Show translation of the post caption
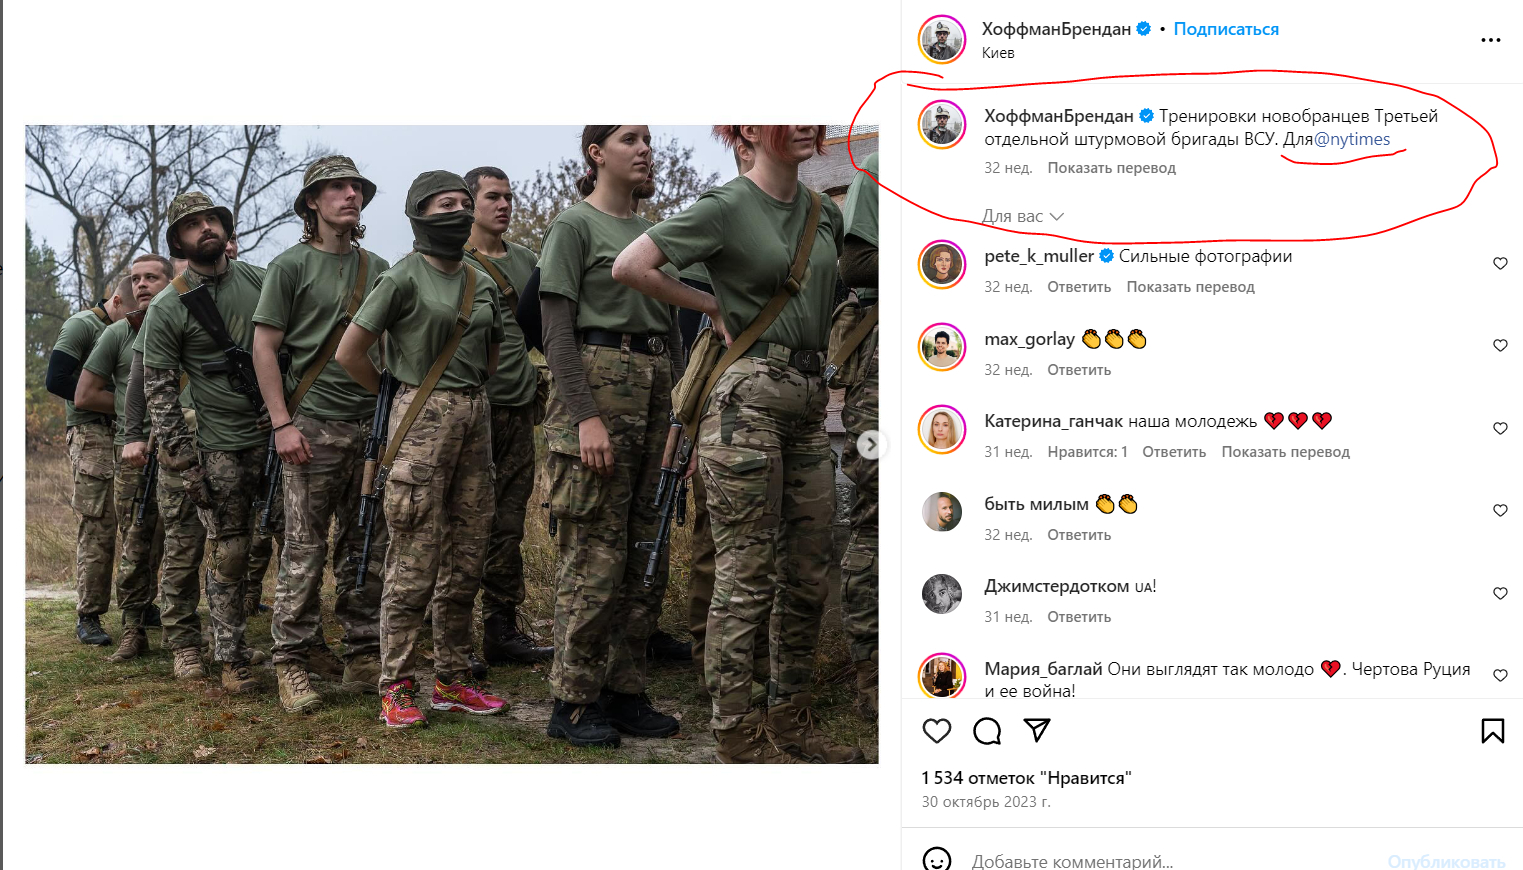This screenshot has width=1523, height=870. tap(1111, 168)
